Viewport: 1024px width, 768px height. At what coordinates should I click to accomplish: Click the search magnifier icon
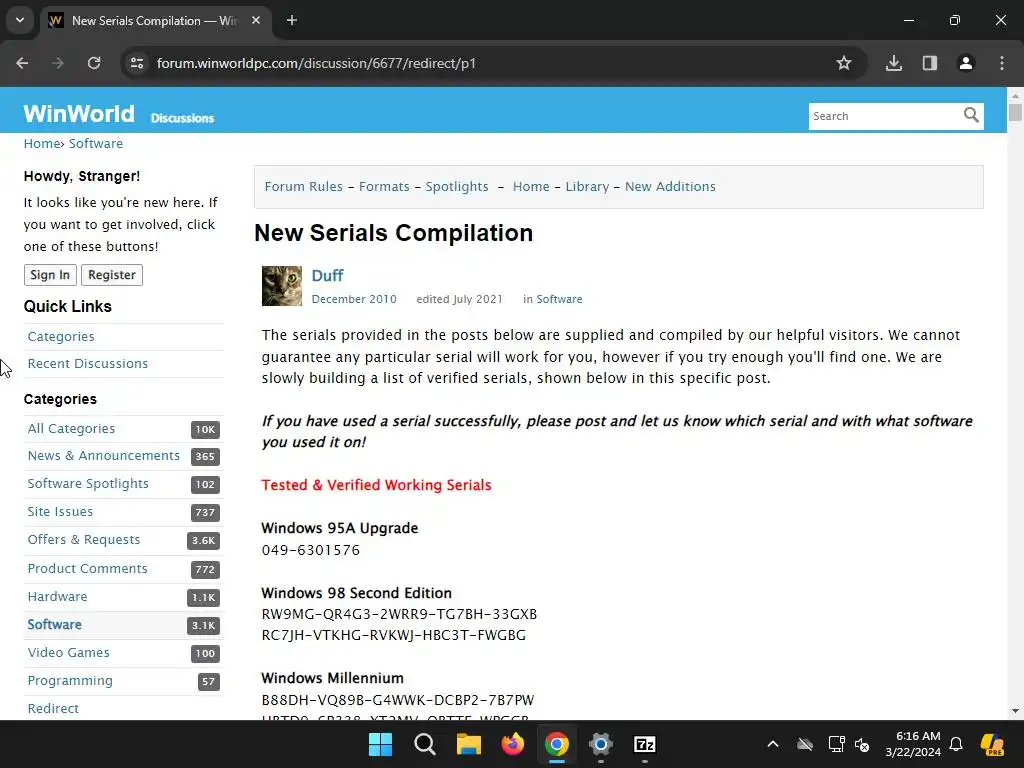(971, 116)
